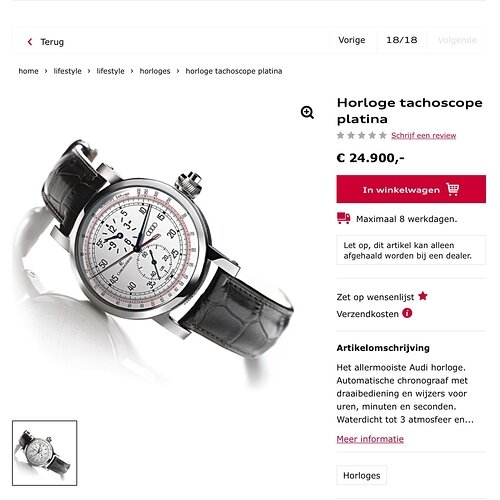Select the watch thumbnail image
Screen dimensions: 500x500
pos(45,453)
